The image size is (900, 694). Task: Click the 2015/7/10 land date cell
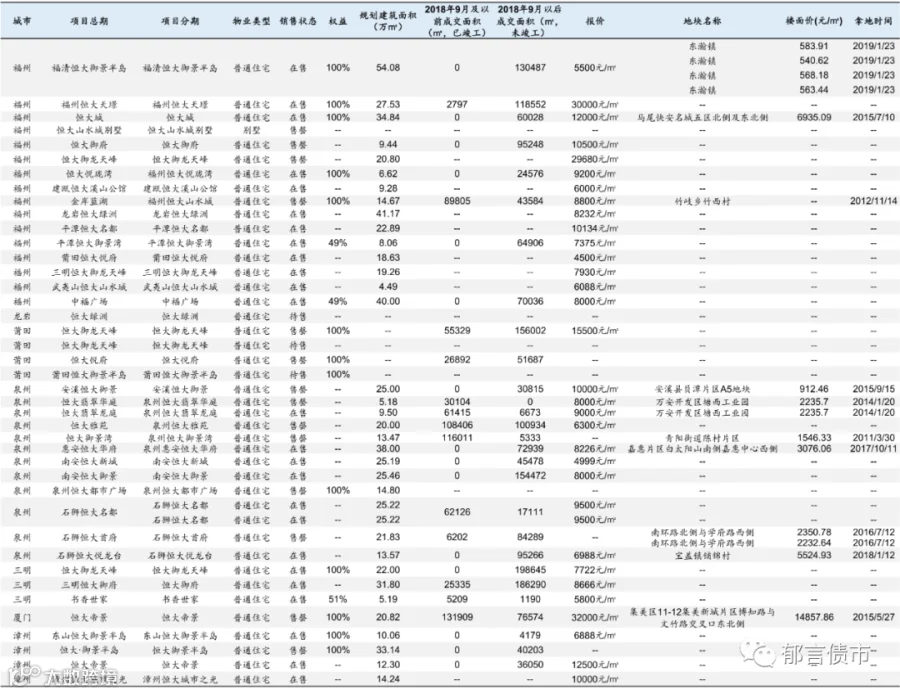click(873, 117)
